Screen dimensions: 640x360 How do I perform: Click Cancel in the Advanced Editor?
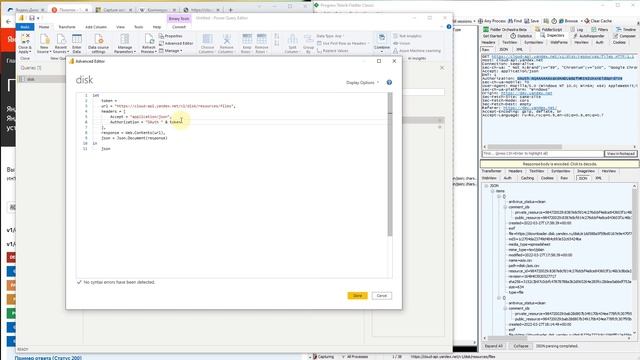tap(382, 296)
